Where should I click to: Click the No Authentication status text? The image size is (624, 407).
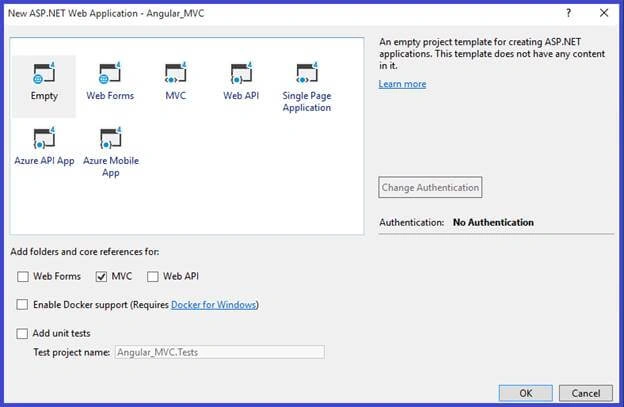click(x=493, y=222)
